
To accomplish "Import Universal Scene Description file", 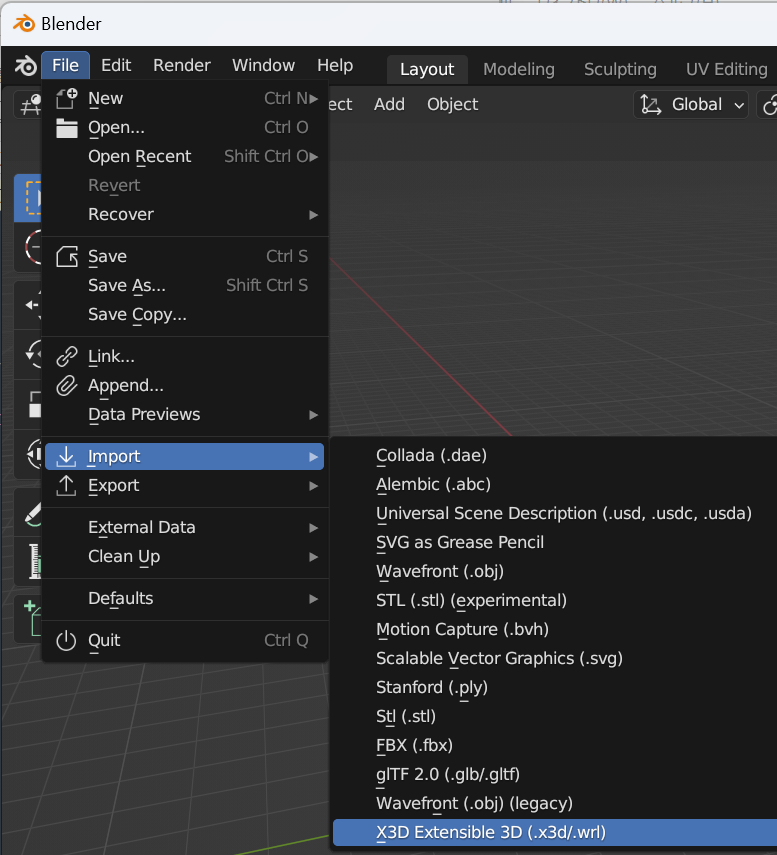I will click(x=555, y=513).
